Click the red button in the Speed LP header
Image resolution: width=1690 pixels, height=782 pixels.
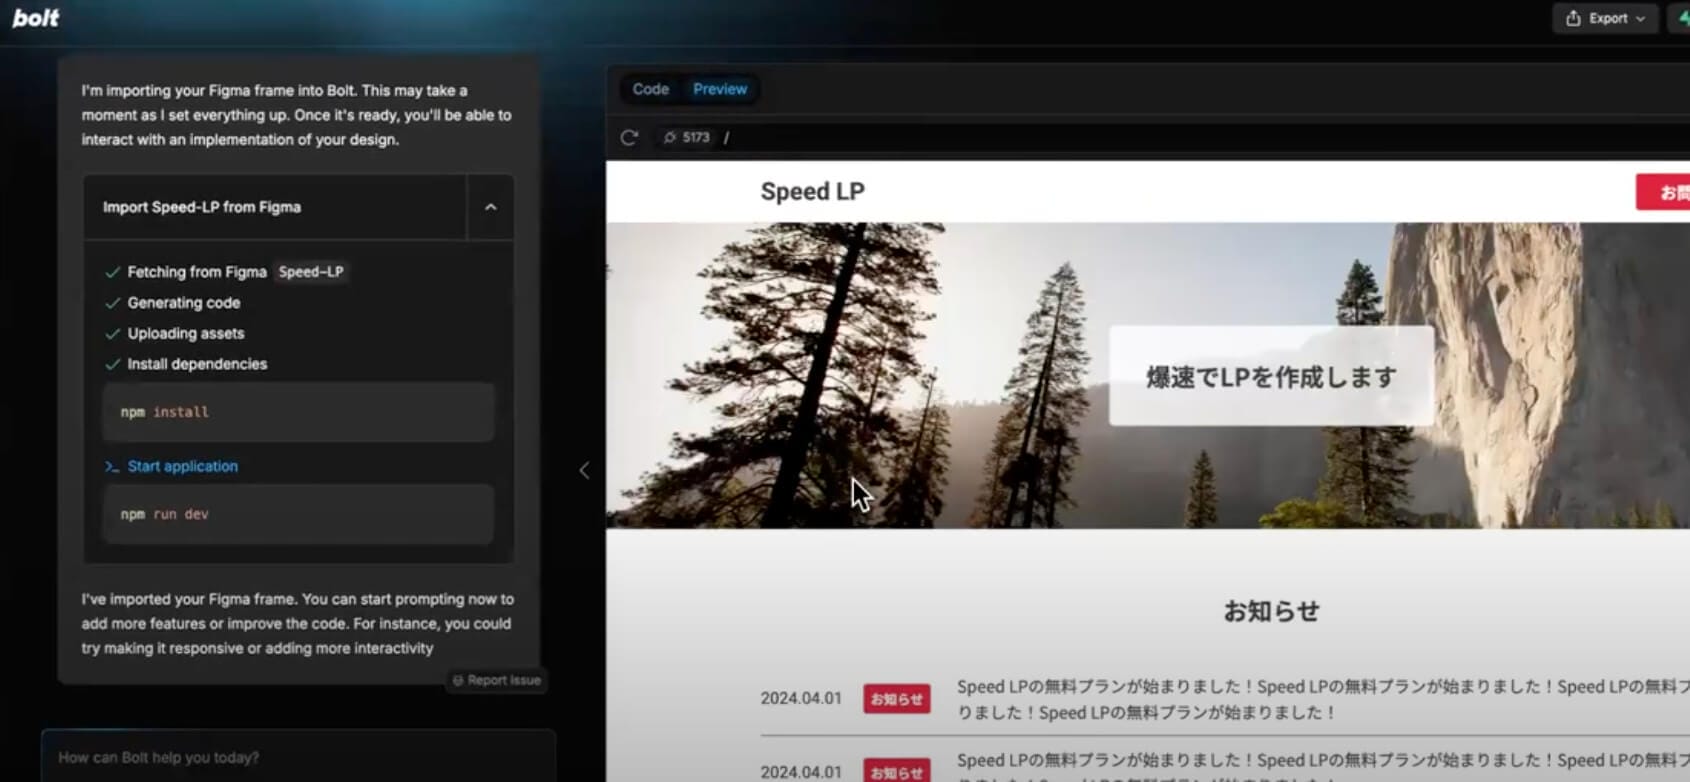[x=1666, y=192]
